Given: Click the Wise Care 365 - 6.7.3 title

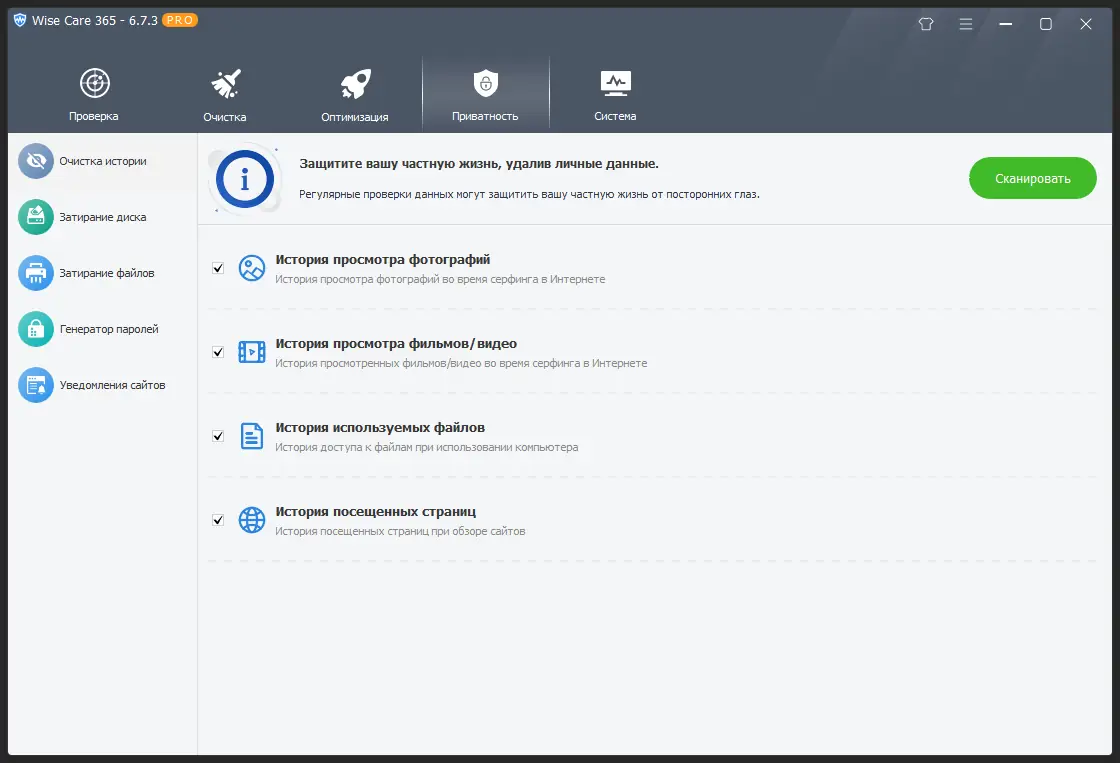Looking at the screenshot, I should 95,20.
